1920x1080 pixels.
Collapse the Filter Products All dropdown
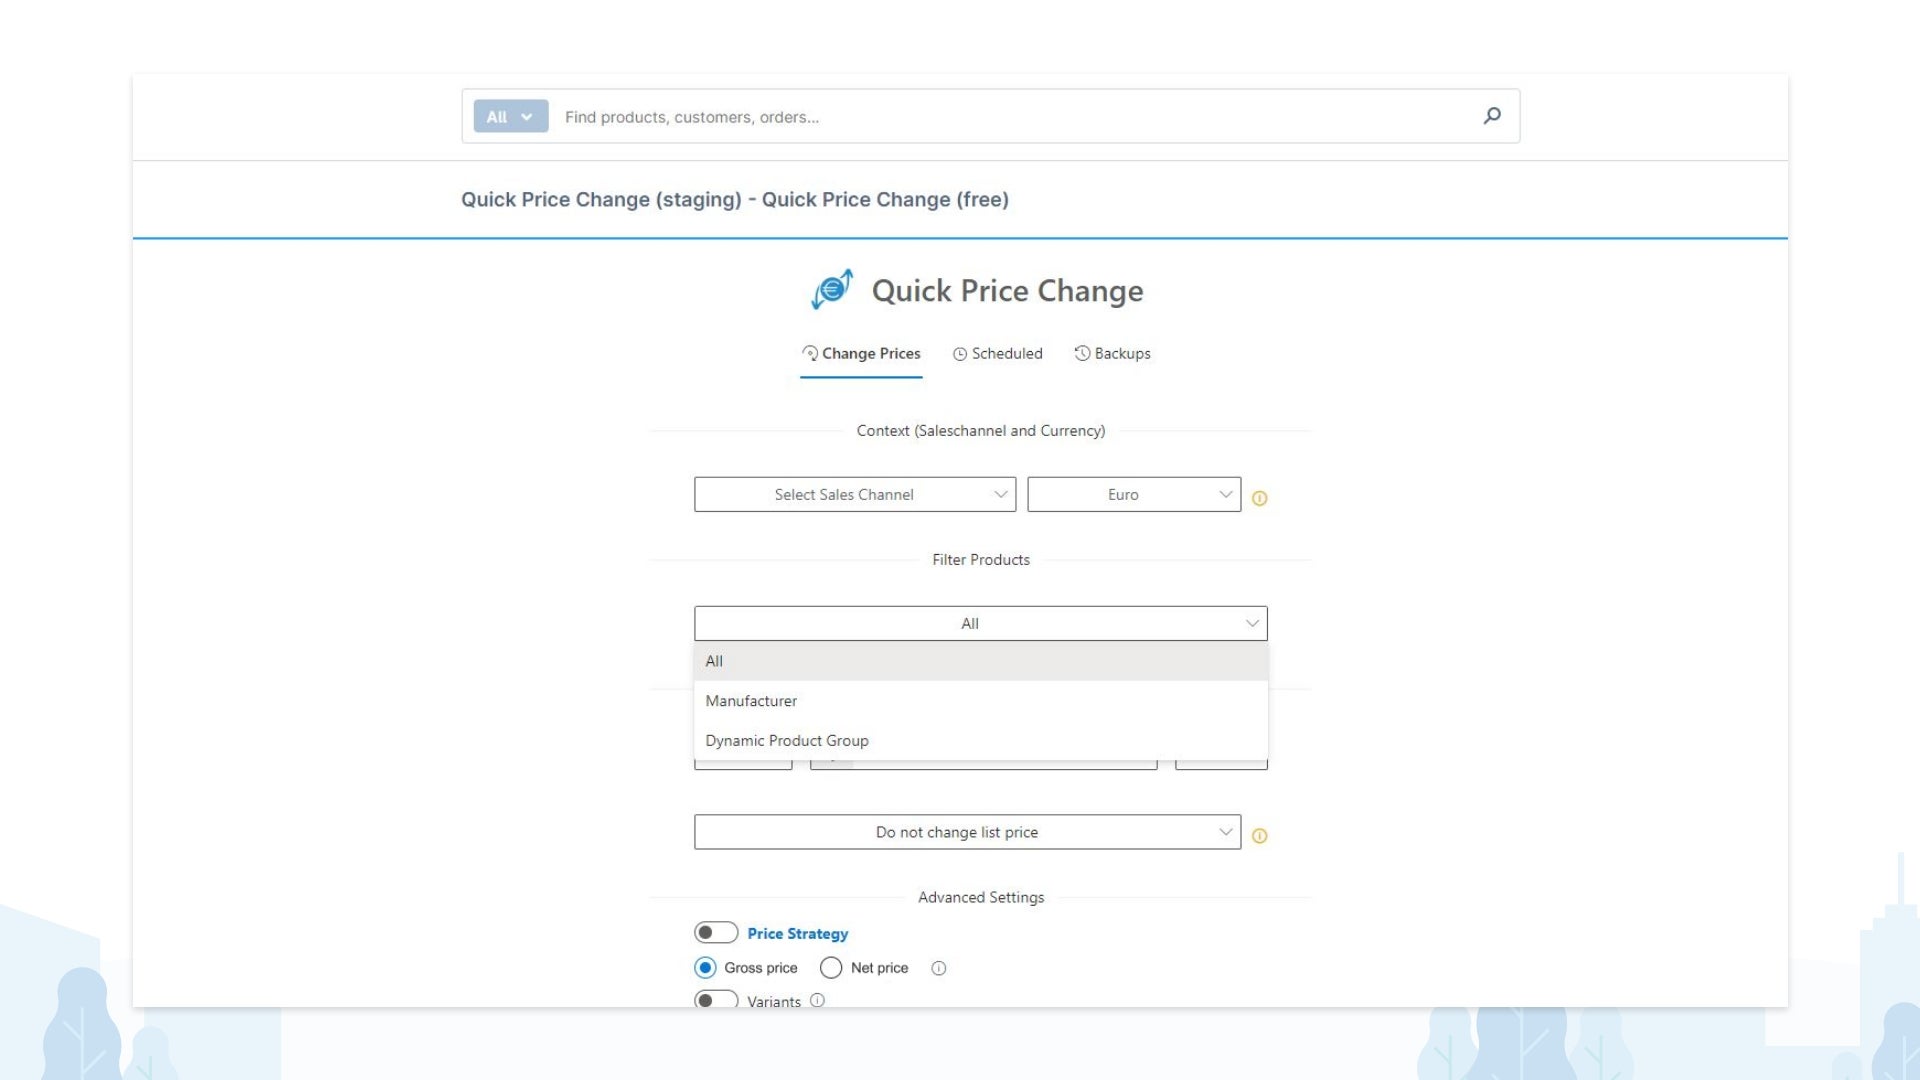981,623
